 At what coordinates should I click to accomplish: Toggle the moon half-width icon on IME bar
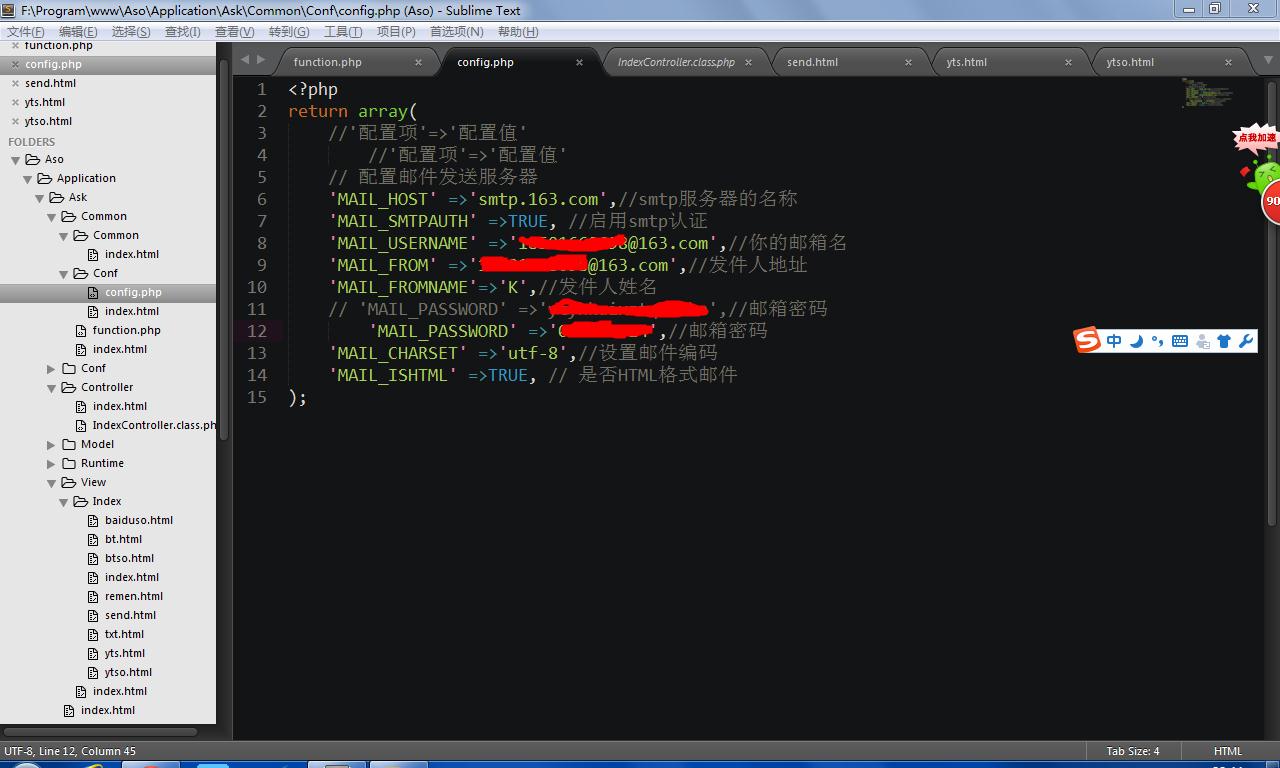1136,341
